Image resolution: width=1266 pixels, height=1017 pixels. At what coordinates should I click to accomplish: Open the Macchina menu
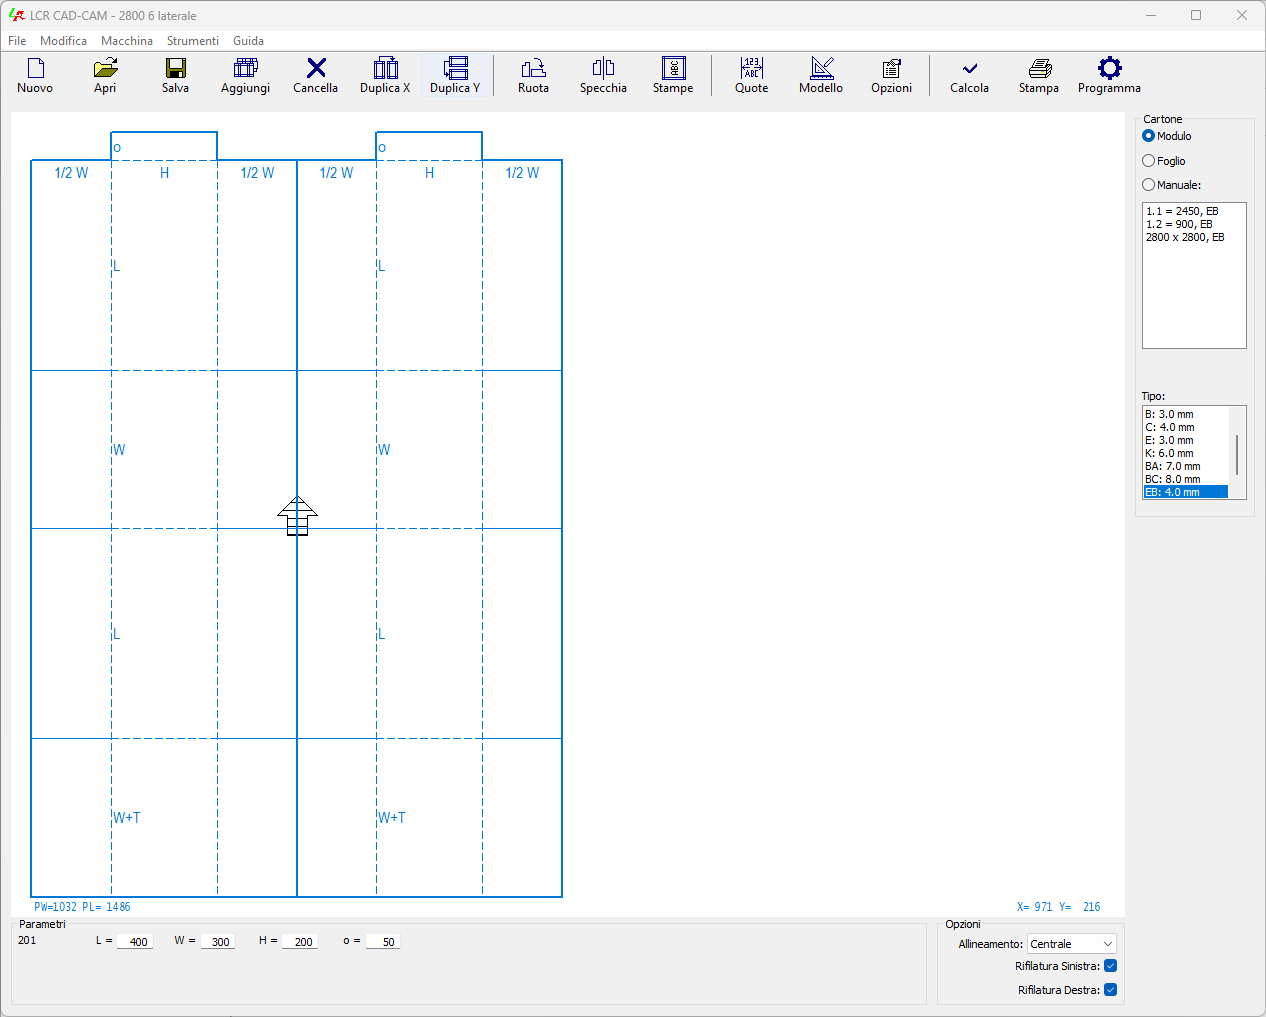coord(127,41)
